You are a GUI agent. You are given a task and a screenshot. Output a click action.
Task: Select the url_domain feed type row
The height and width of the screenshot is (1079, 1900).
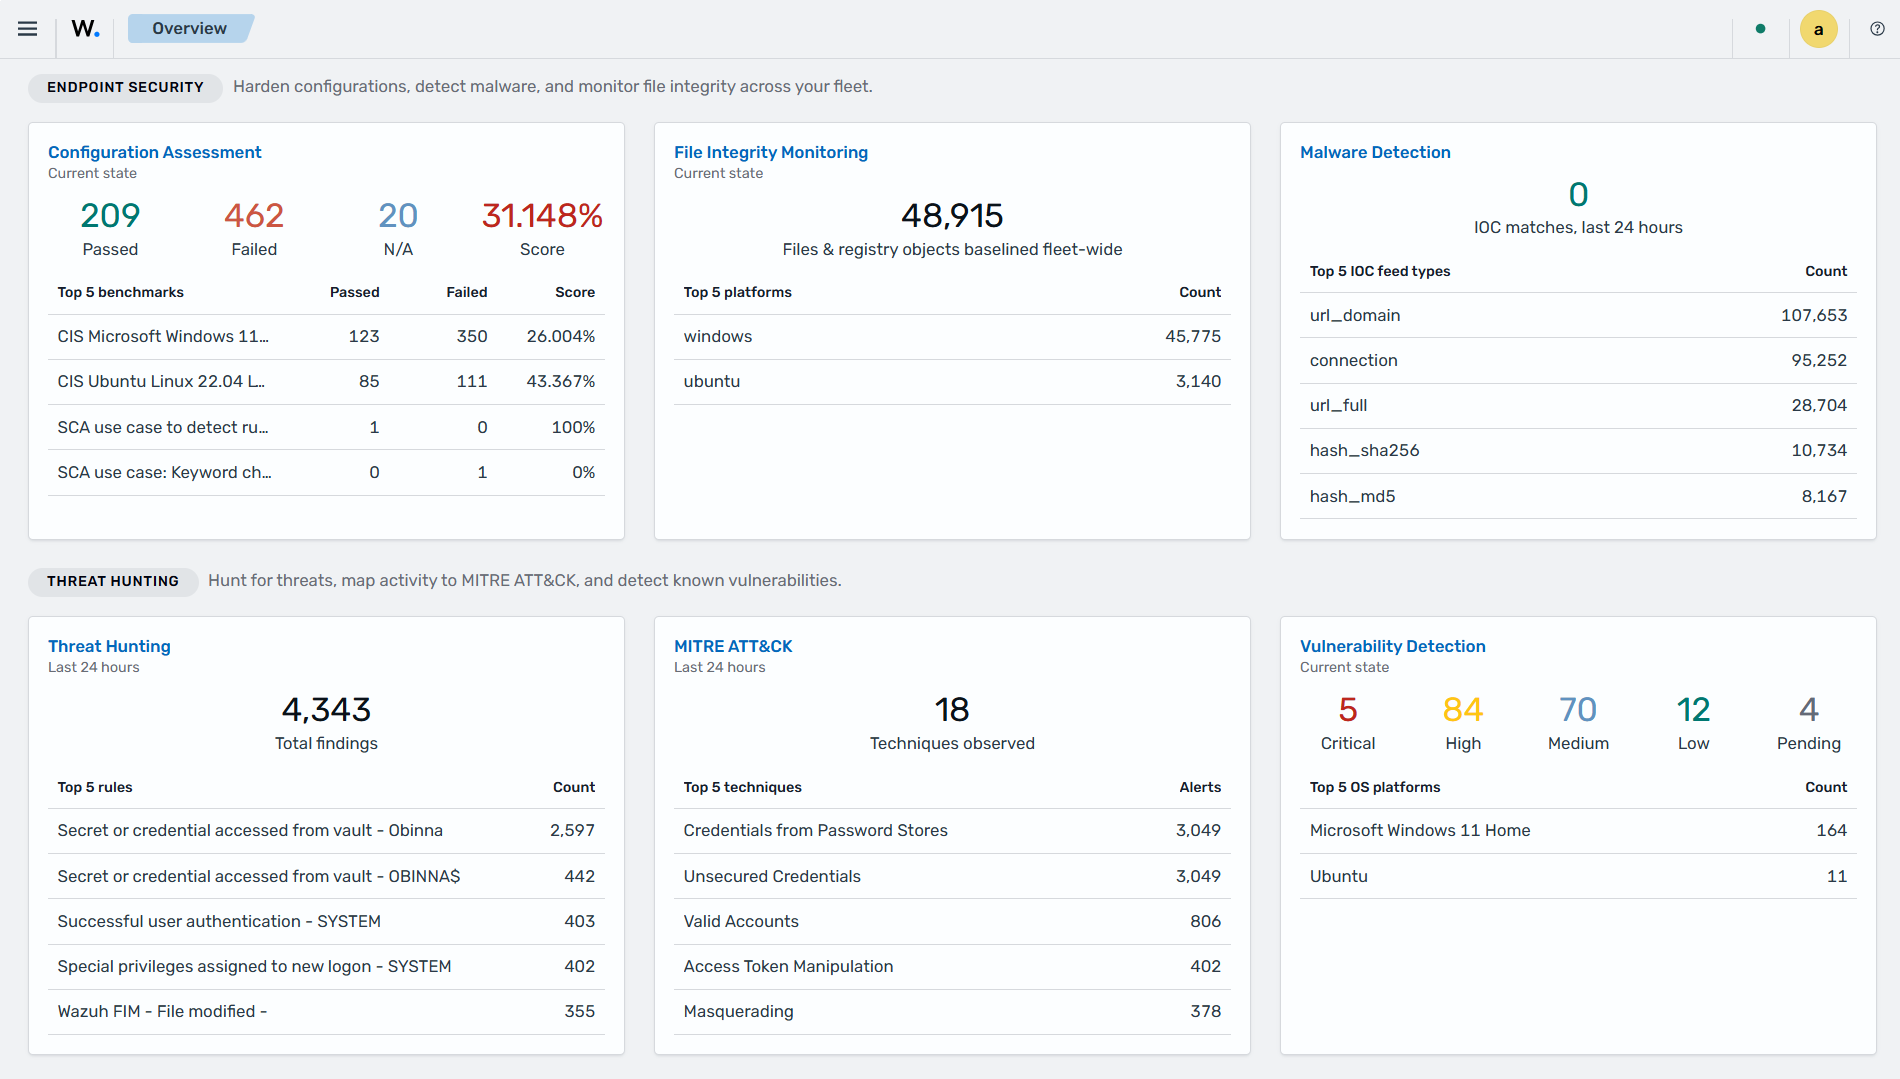1578,315
